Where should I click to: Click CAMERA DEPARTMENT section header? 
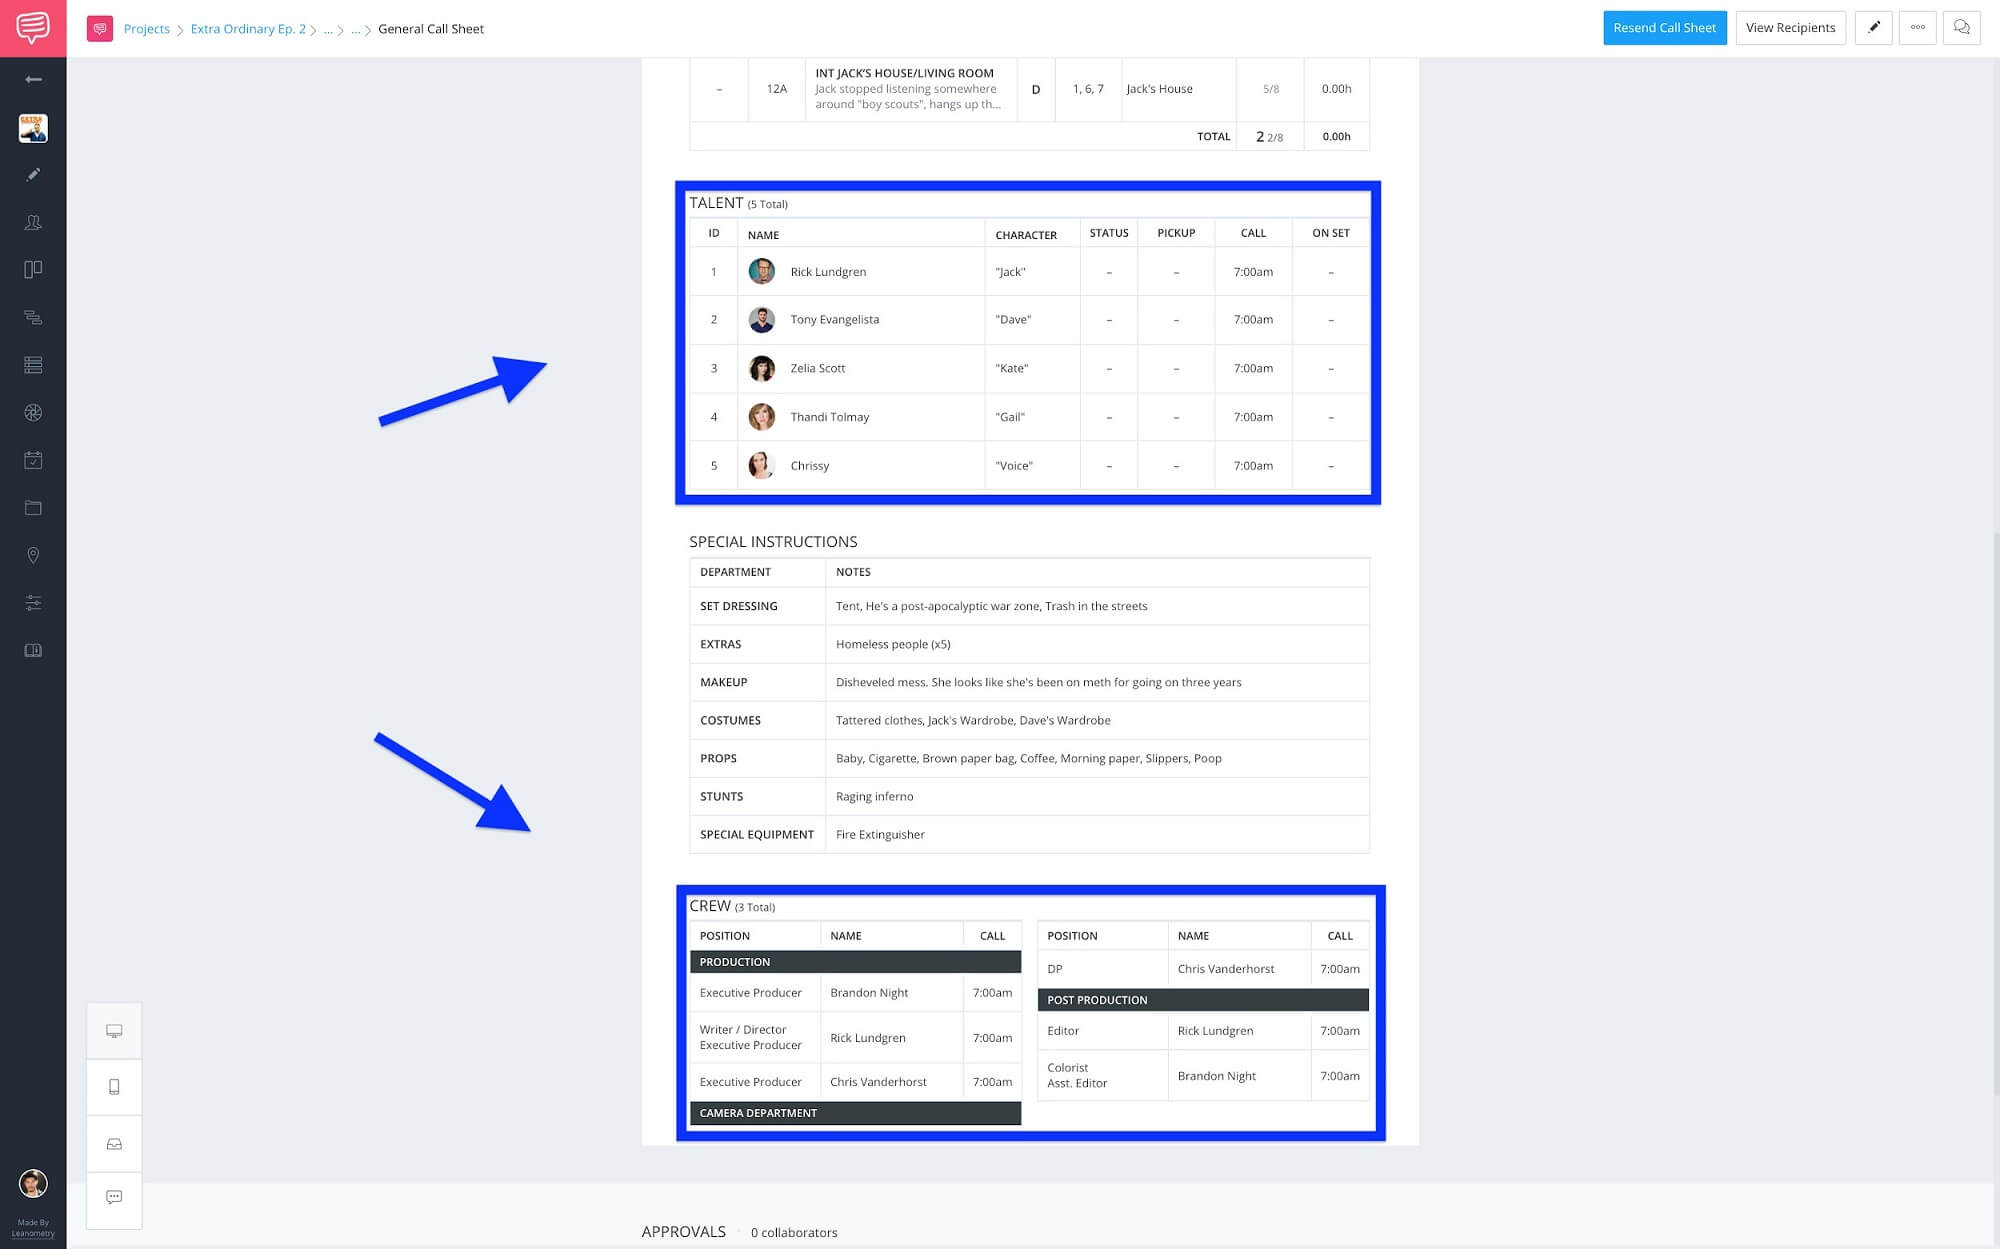pyautogui.click(x=855, y=1113)
